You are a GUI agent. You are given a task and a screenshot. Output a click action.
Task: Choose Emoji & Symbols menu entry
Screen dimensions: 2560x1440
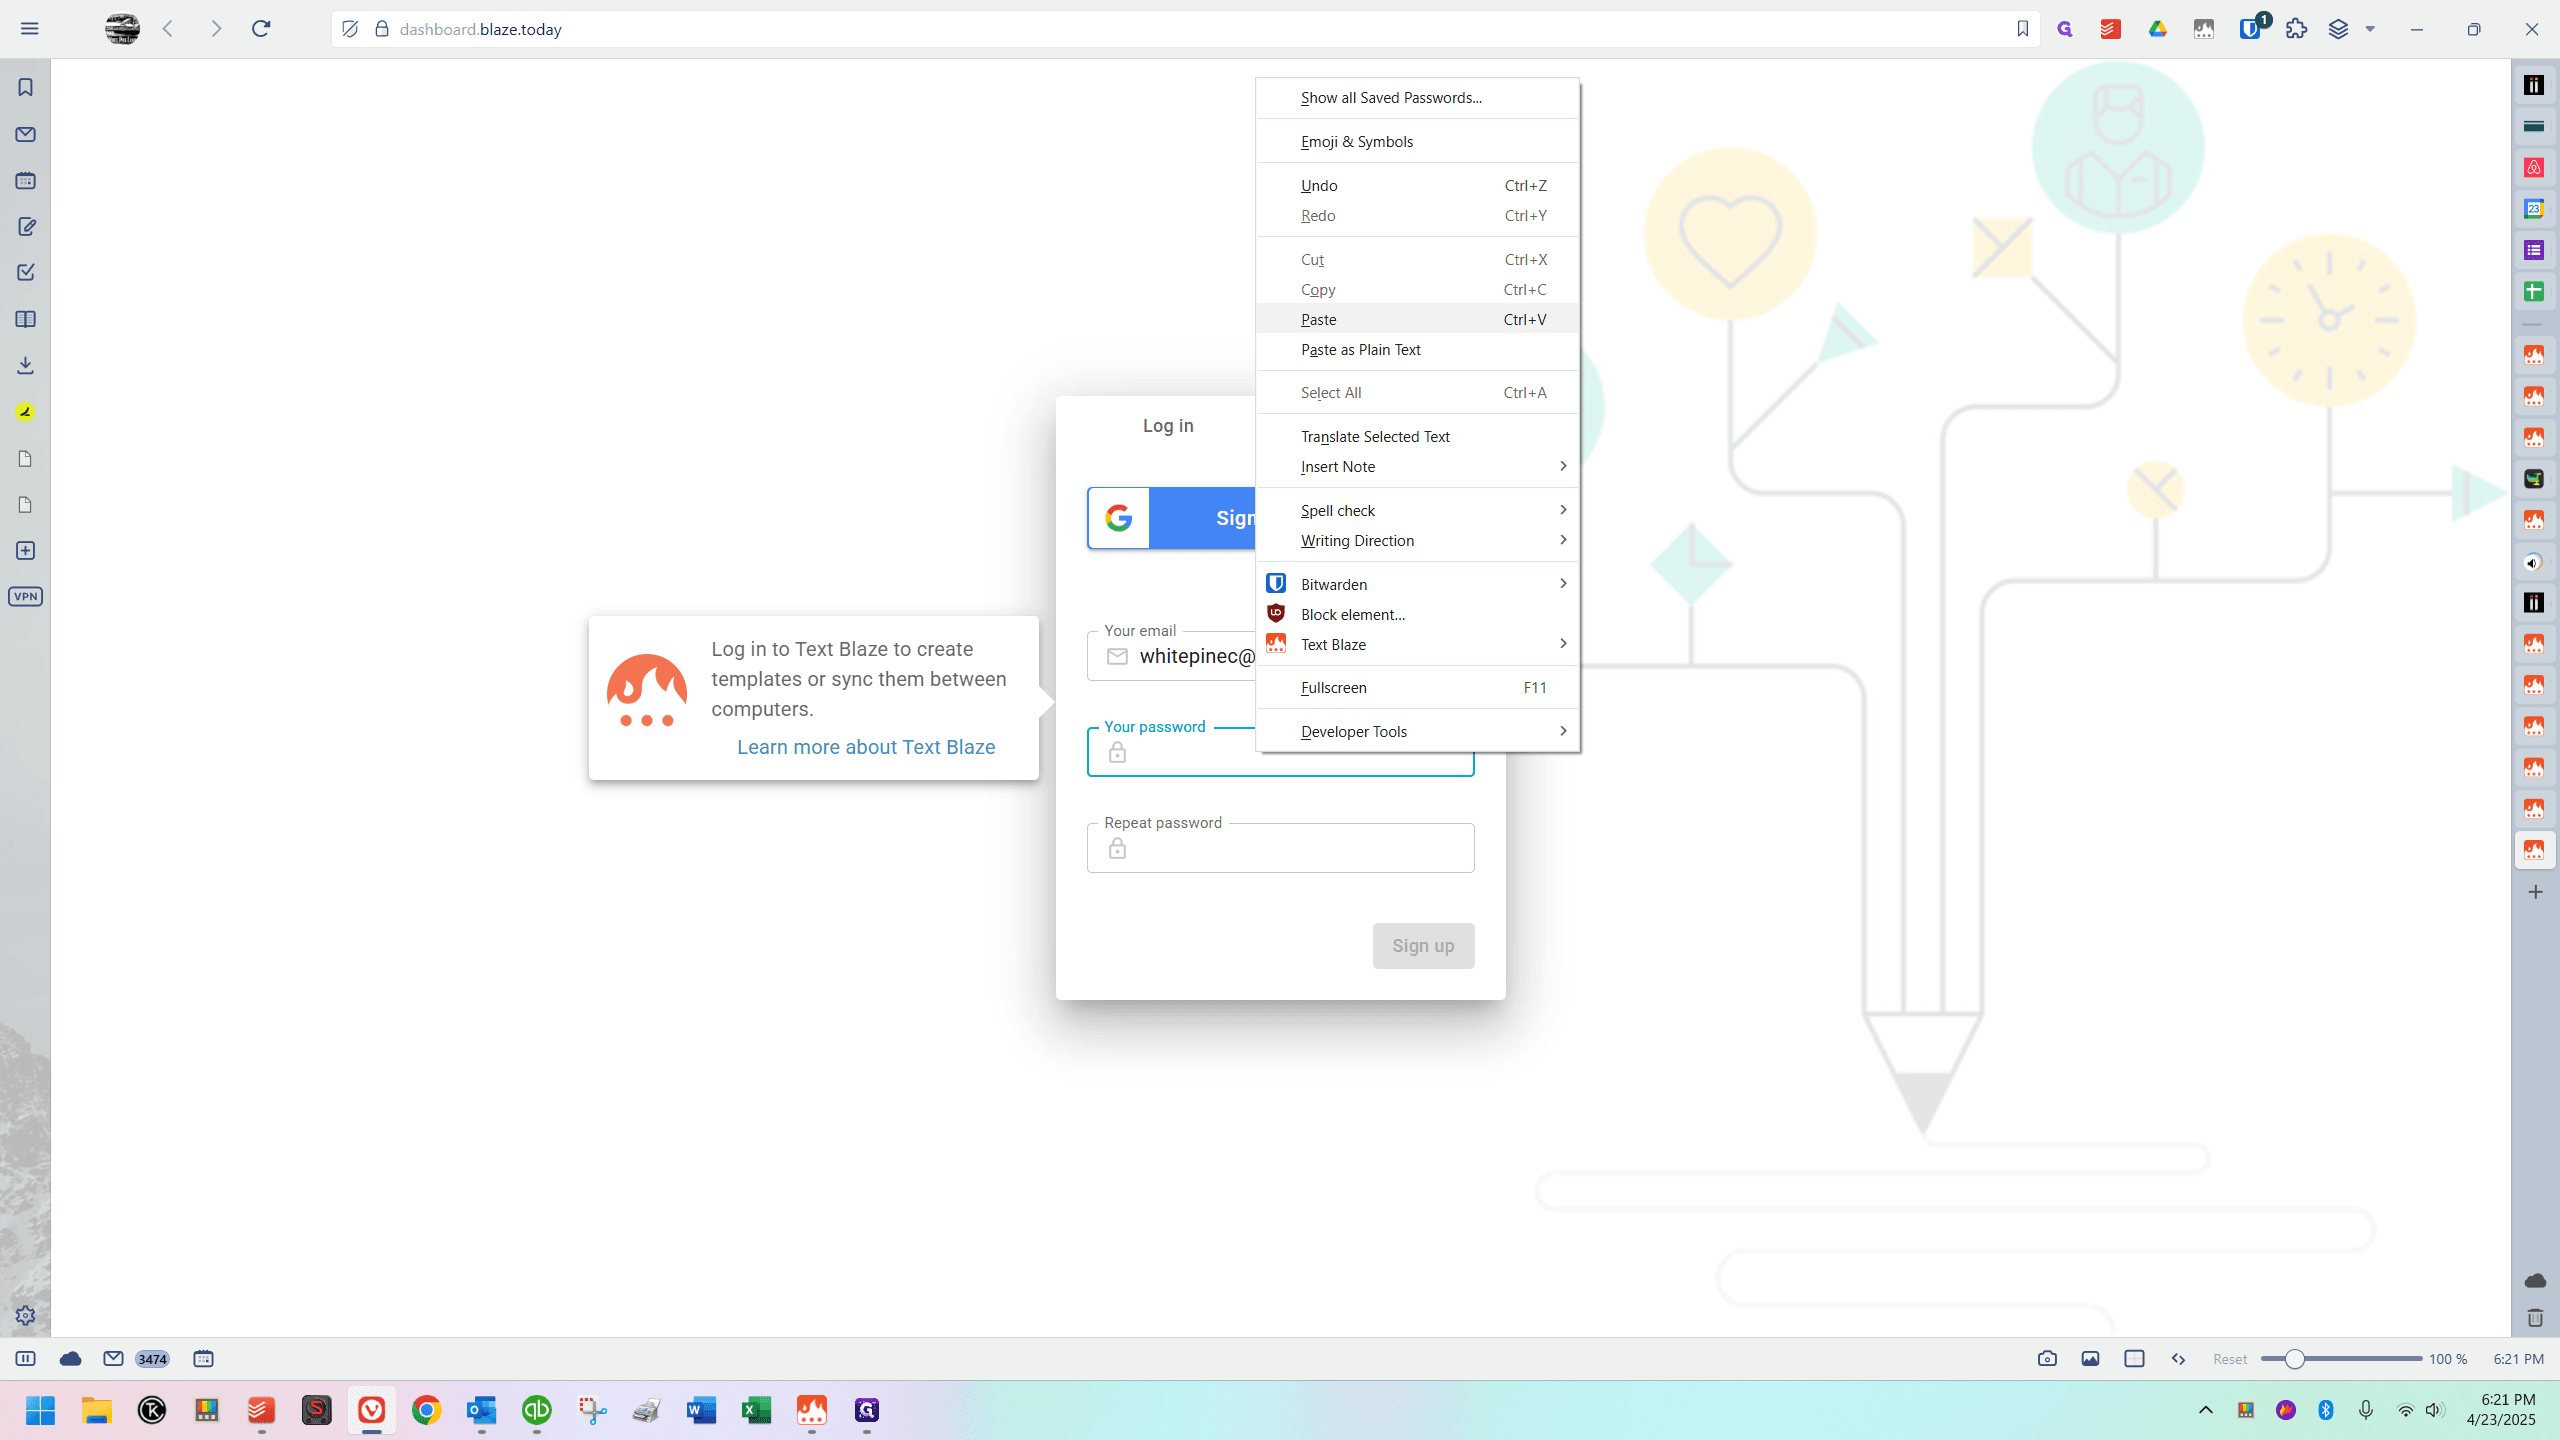coord(1417,141)
